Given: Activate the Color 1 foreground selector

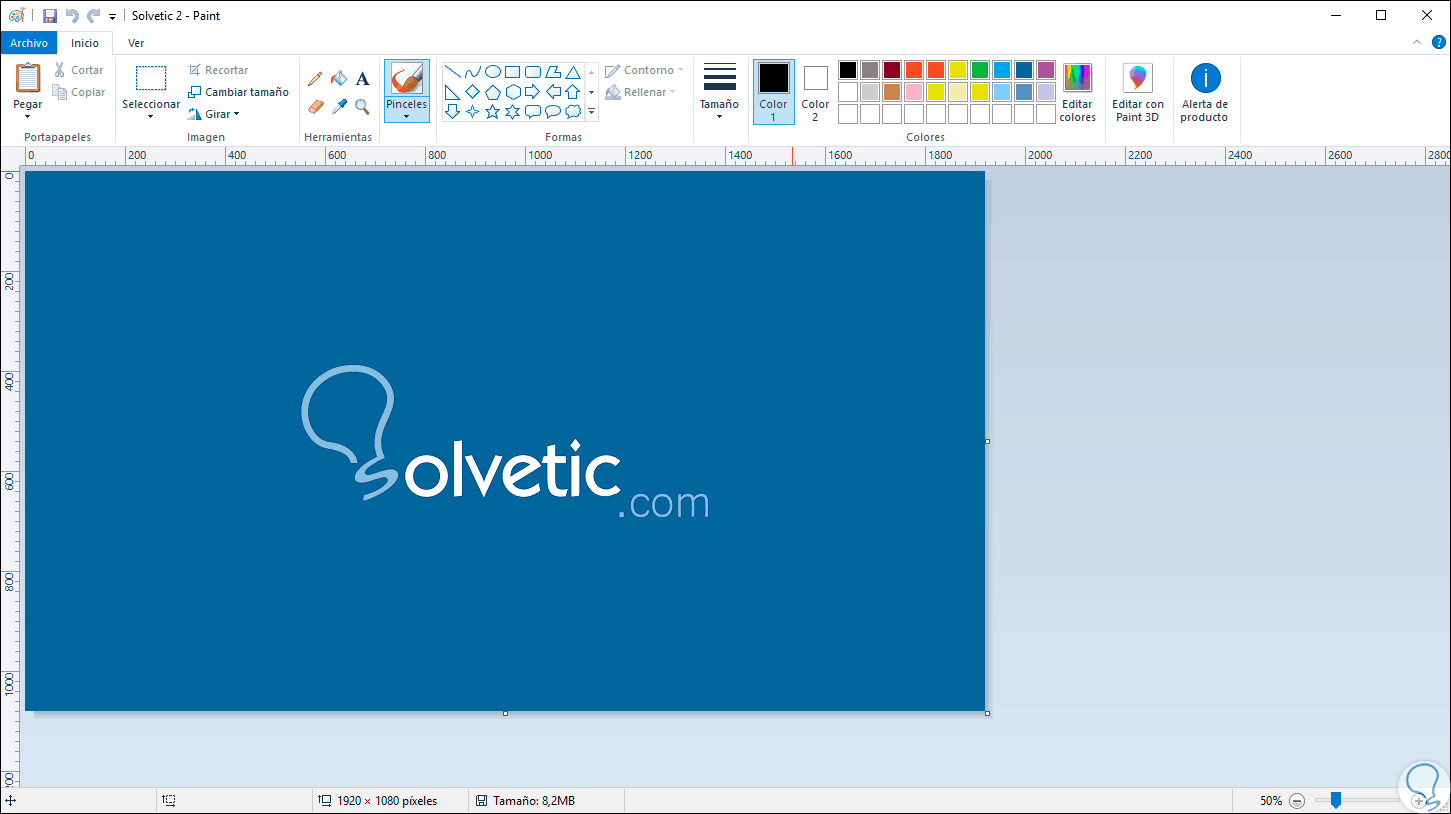Looking at the screenshot, I should pyautogui.click(x=774, y=92).
